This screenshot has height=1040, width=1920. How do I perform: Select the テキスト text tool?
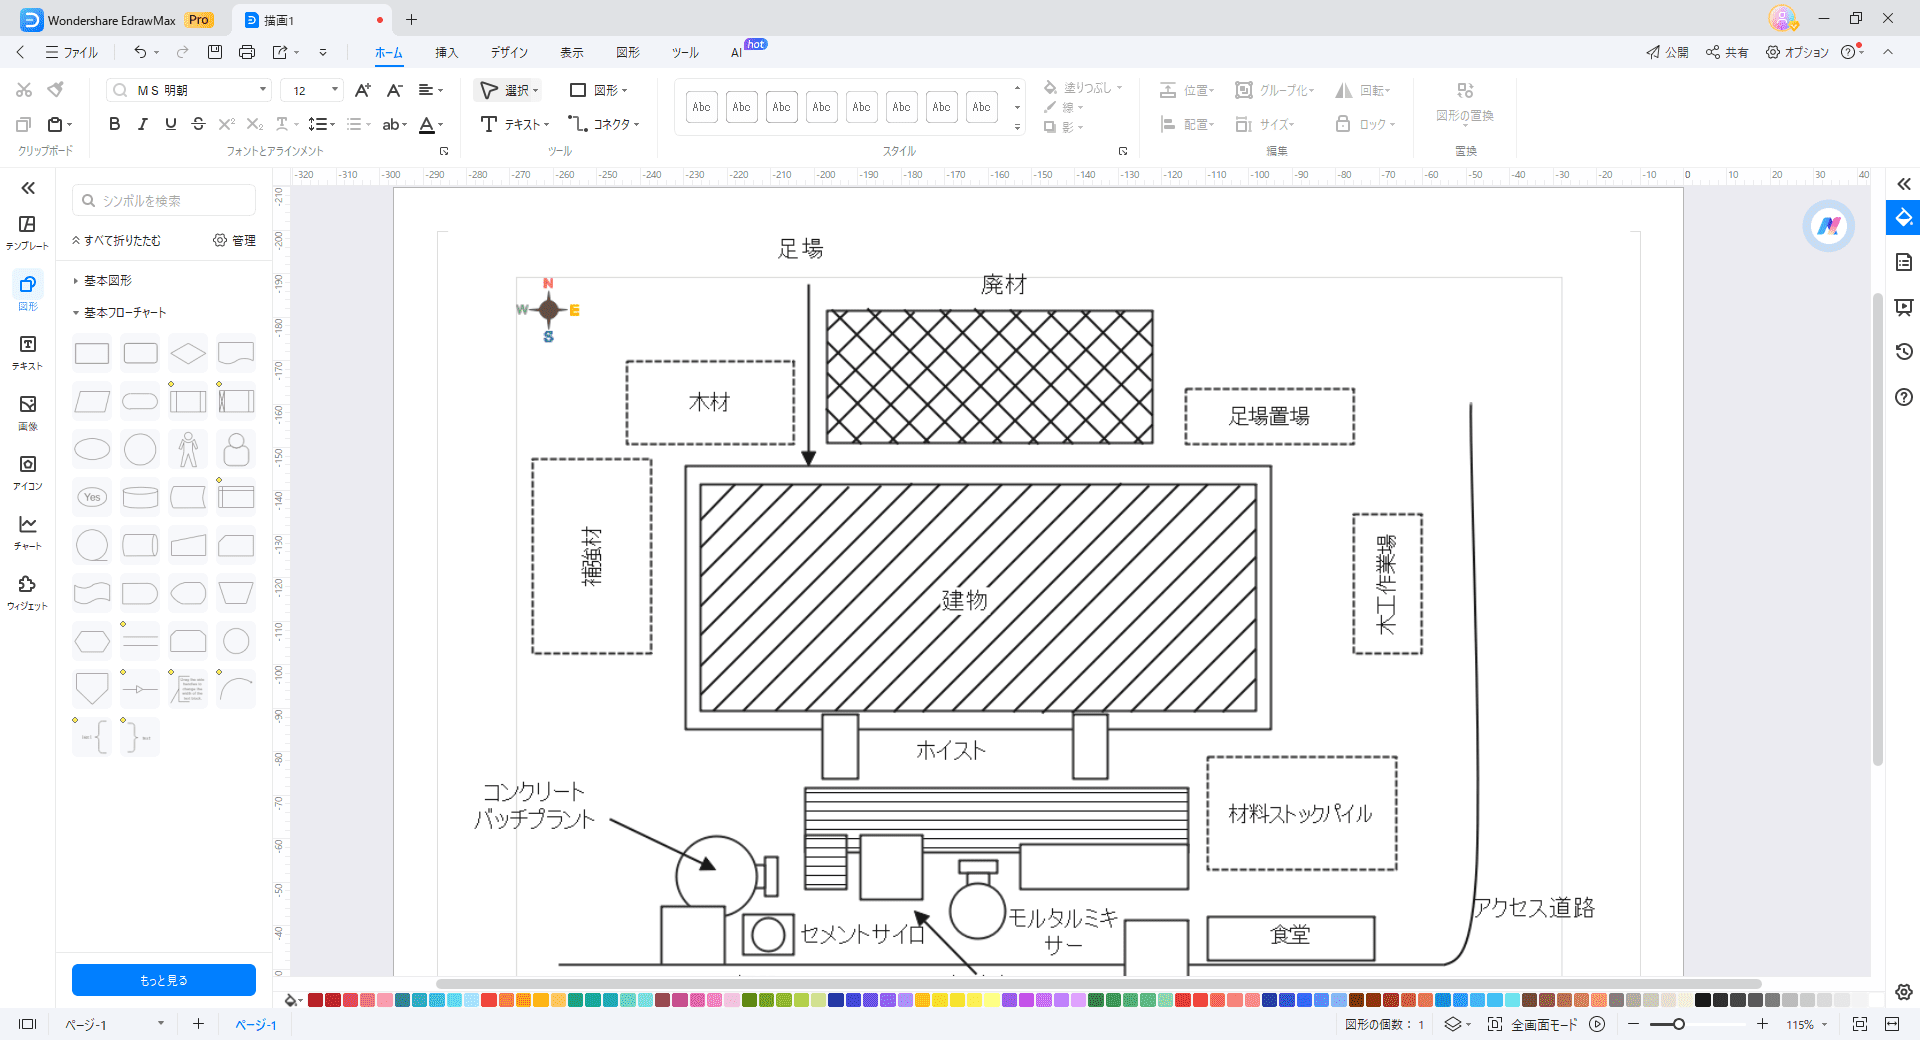tap(514, 124)
